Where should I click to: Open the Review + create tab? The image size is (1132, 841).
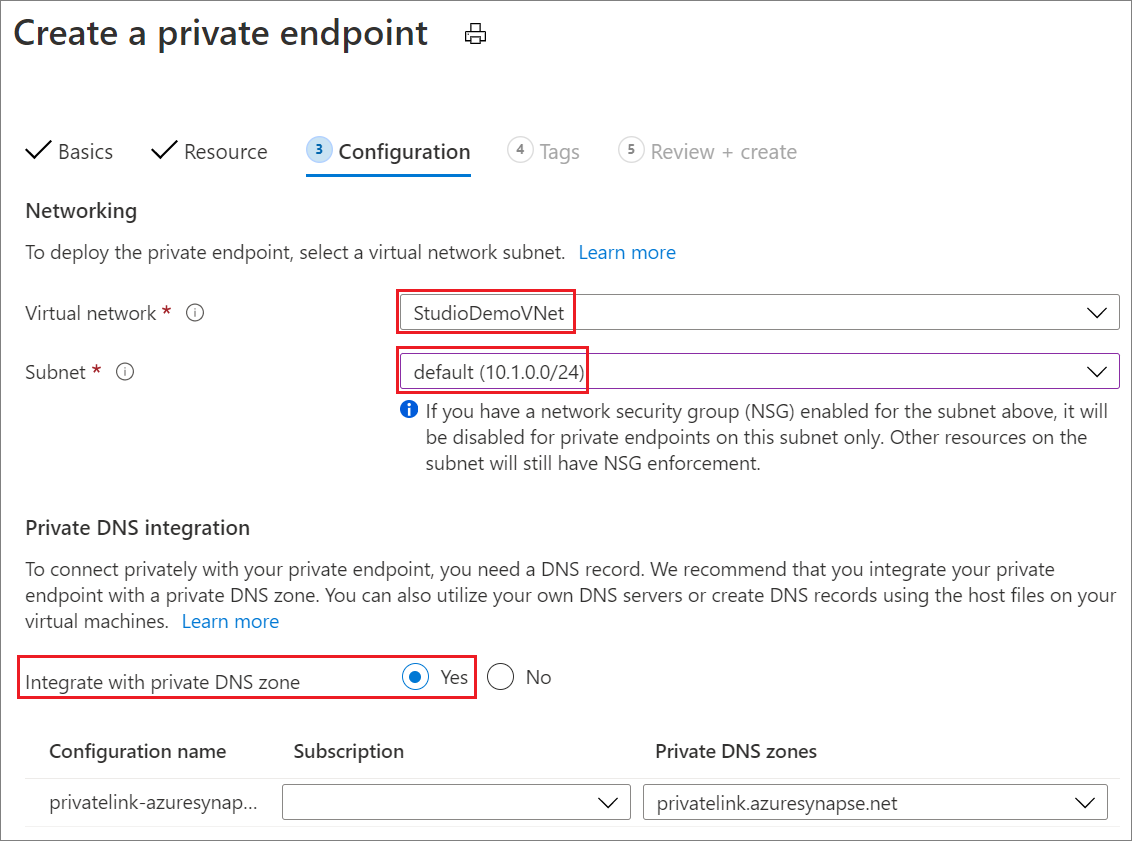pos(723,152)
